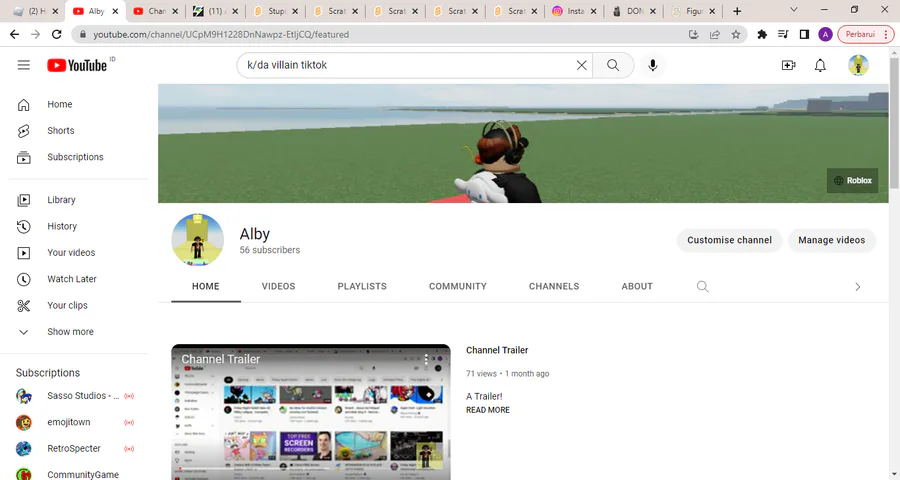Switch to the VIDEOS channel tab

pyautogui.click(x=278, y=287)
